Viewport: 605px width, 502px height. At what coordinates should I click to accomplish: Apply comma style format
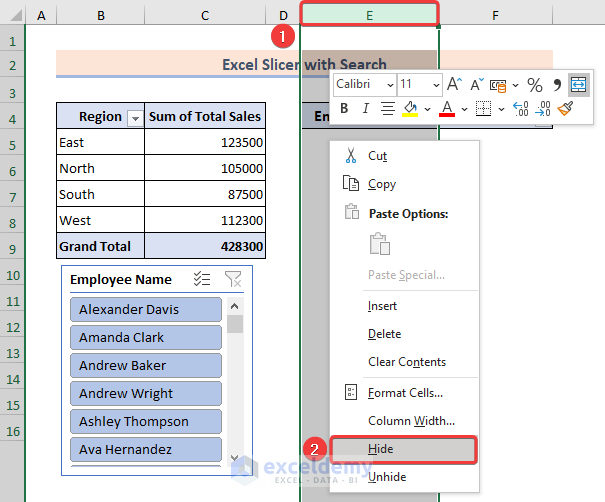click(x=556, y=85)
